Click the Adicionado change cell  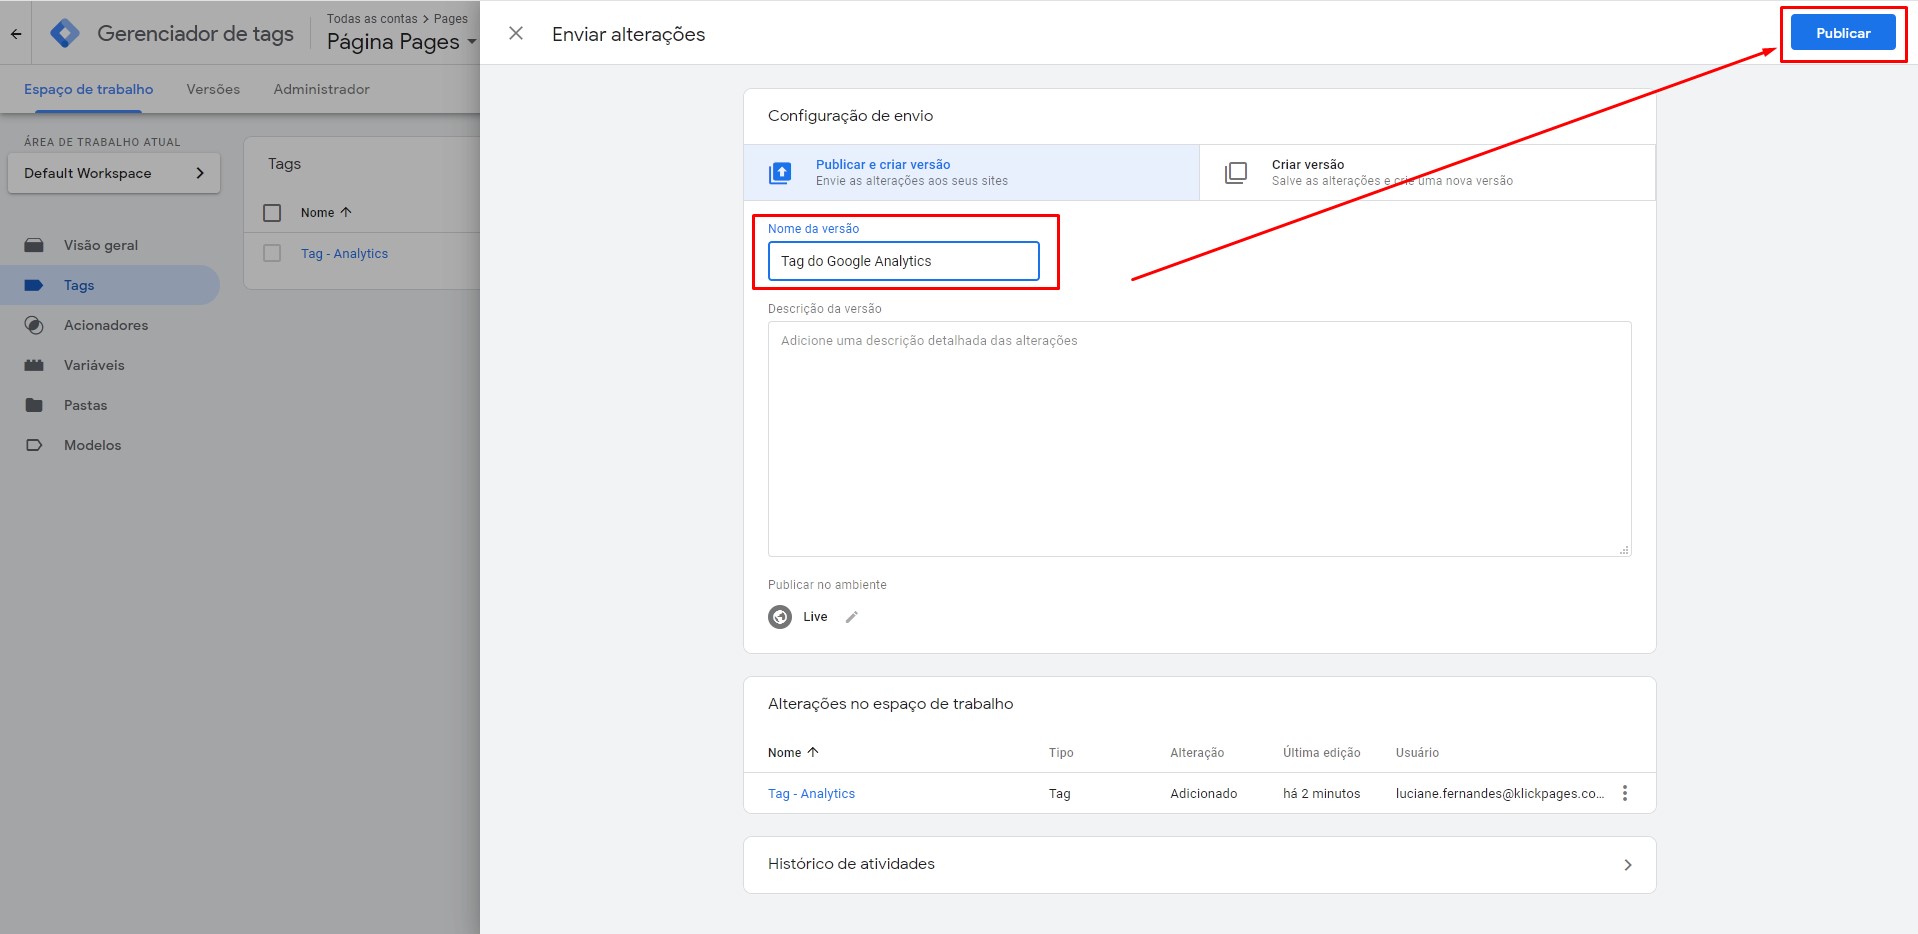pyautogui.click(x=1203, y=794)
